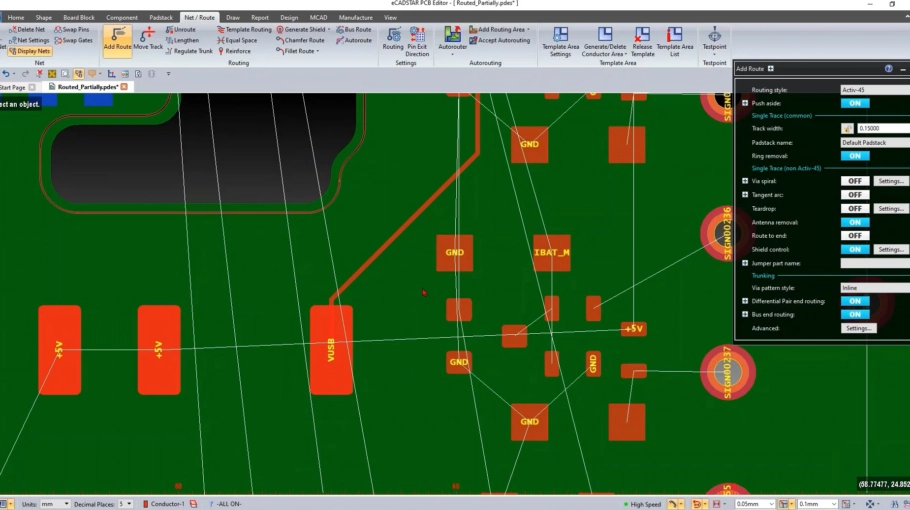Enable the Teardrop toggle
Viewport: 910px width, 510px height.
click(854, 209)
